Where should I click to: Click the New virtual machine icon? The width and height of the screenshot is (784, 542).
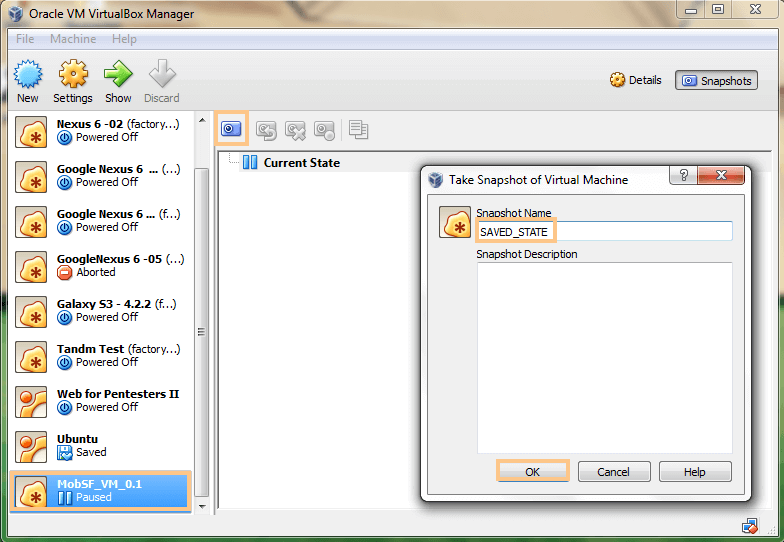[28, 75]
